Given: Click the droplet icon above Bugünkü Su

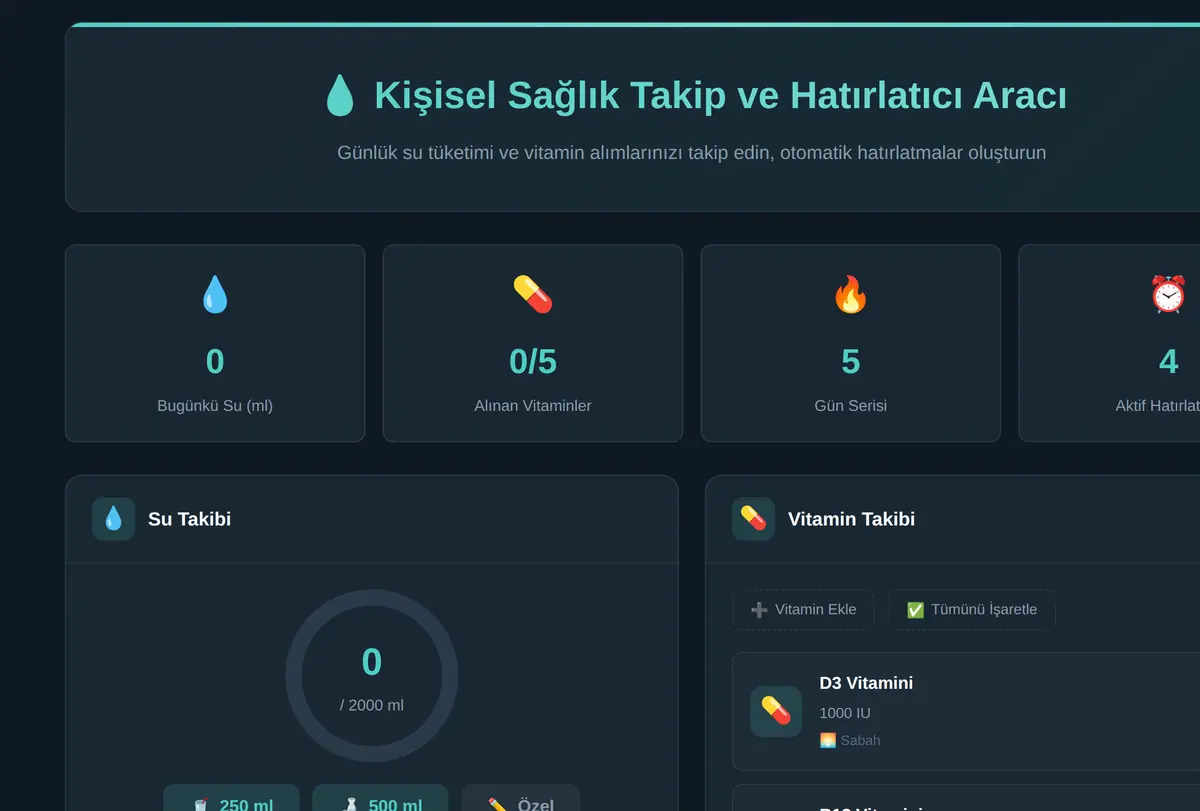Looking at the screenshot, I should (215, 295).
